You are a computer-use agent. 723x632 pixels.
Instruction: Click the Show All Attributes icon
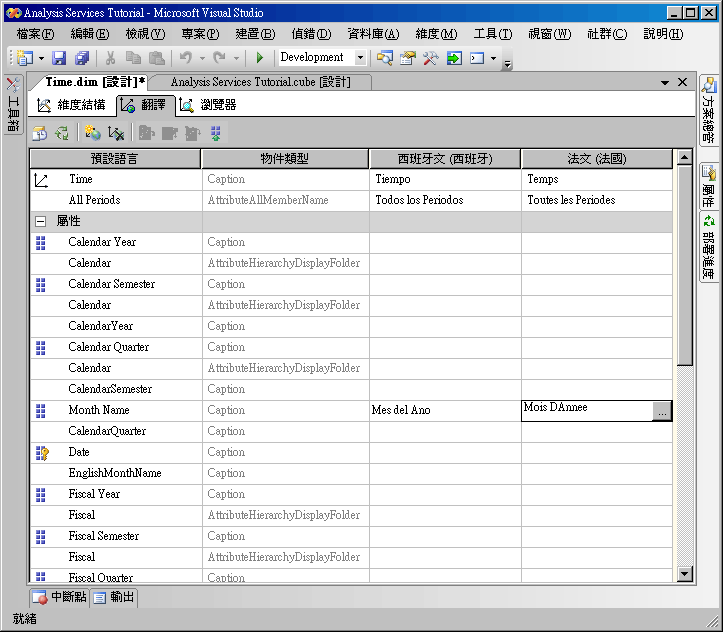coord(215,133)
